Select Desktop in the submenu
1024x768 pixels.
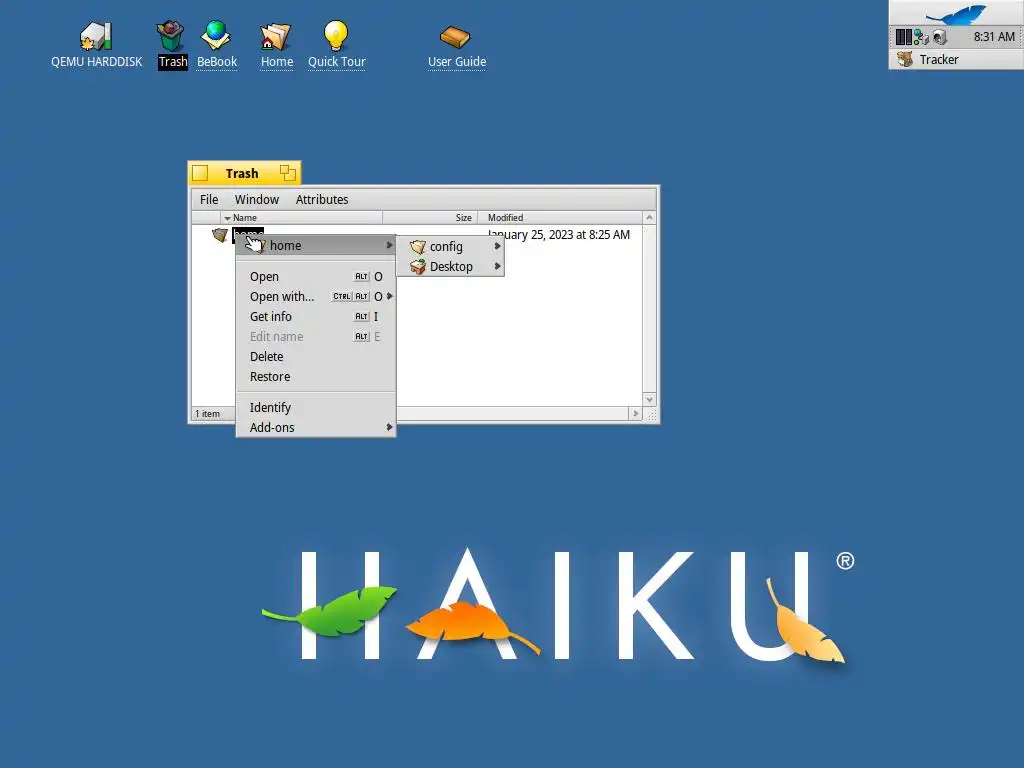(x=450, y=266)
